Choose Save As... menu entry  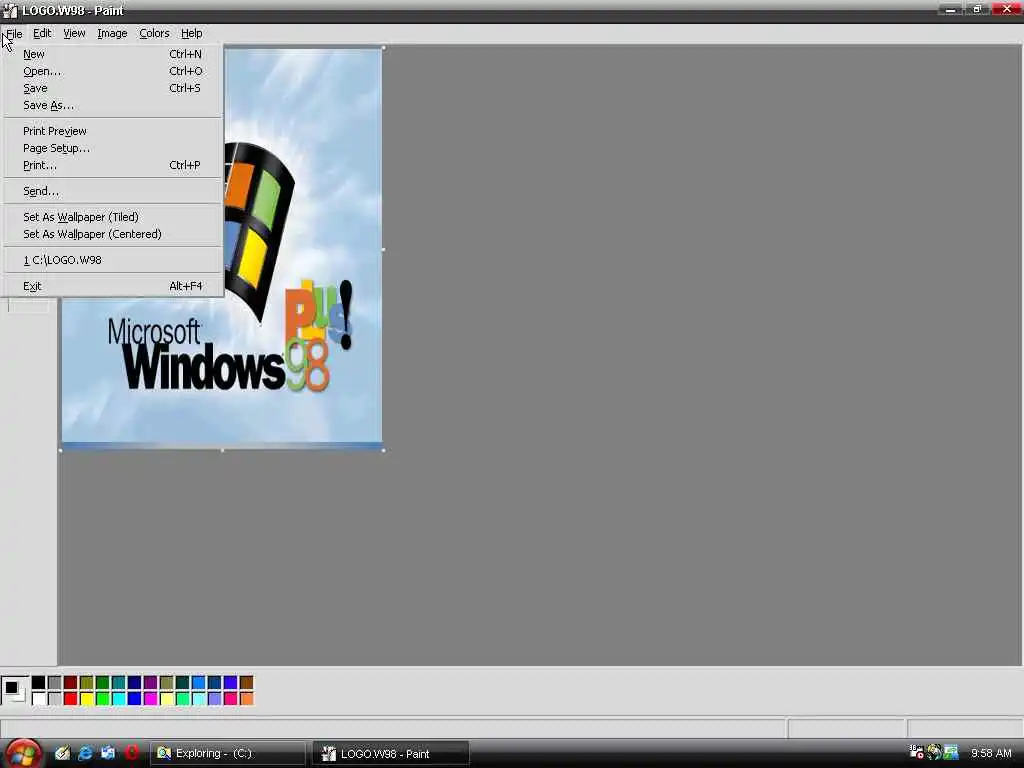click(x=112, y=105)
